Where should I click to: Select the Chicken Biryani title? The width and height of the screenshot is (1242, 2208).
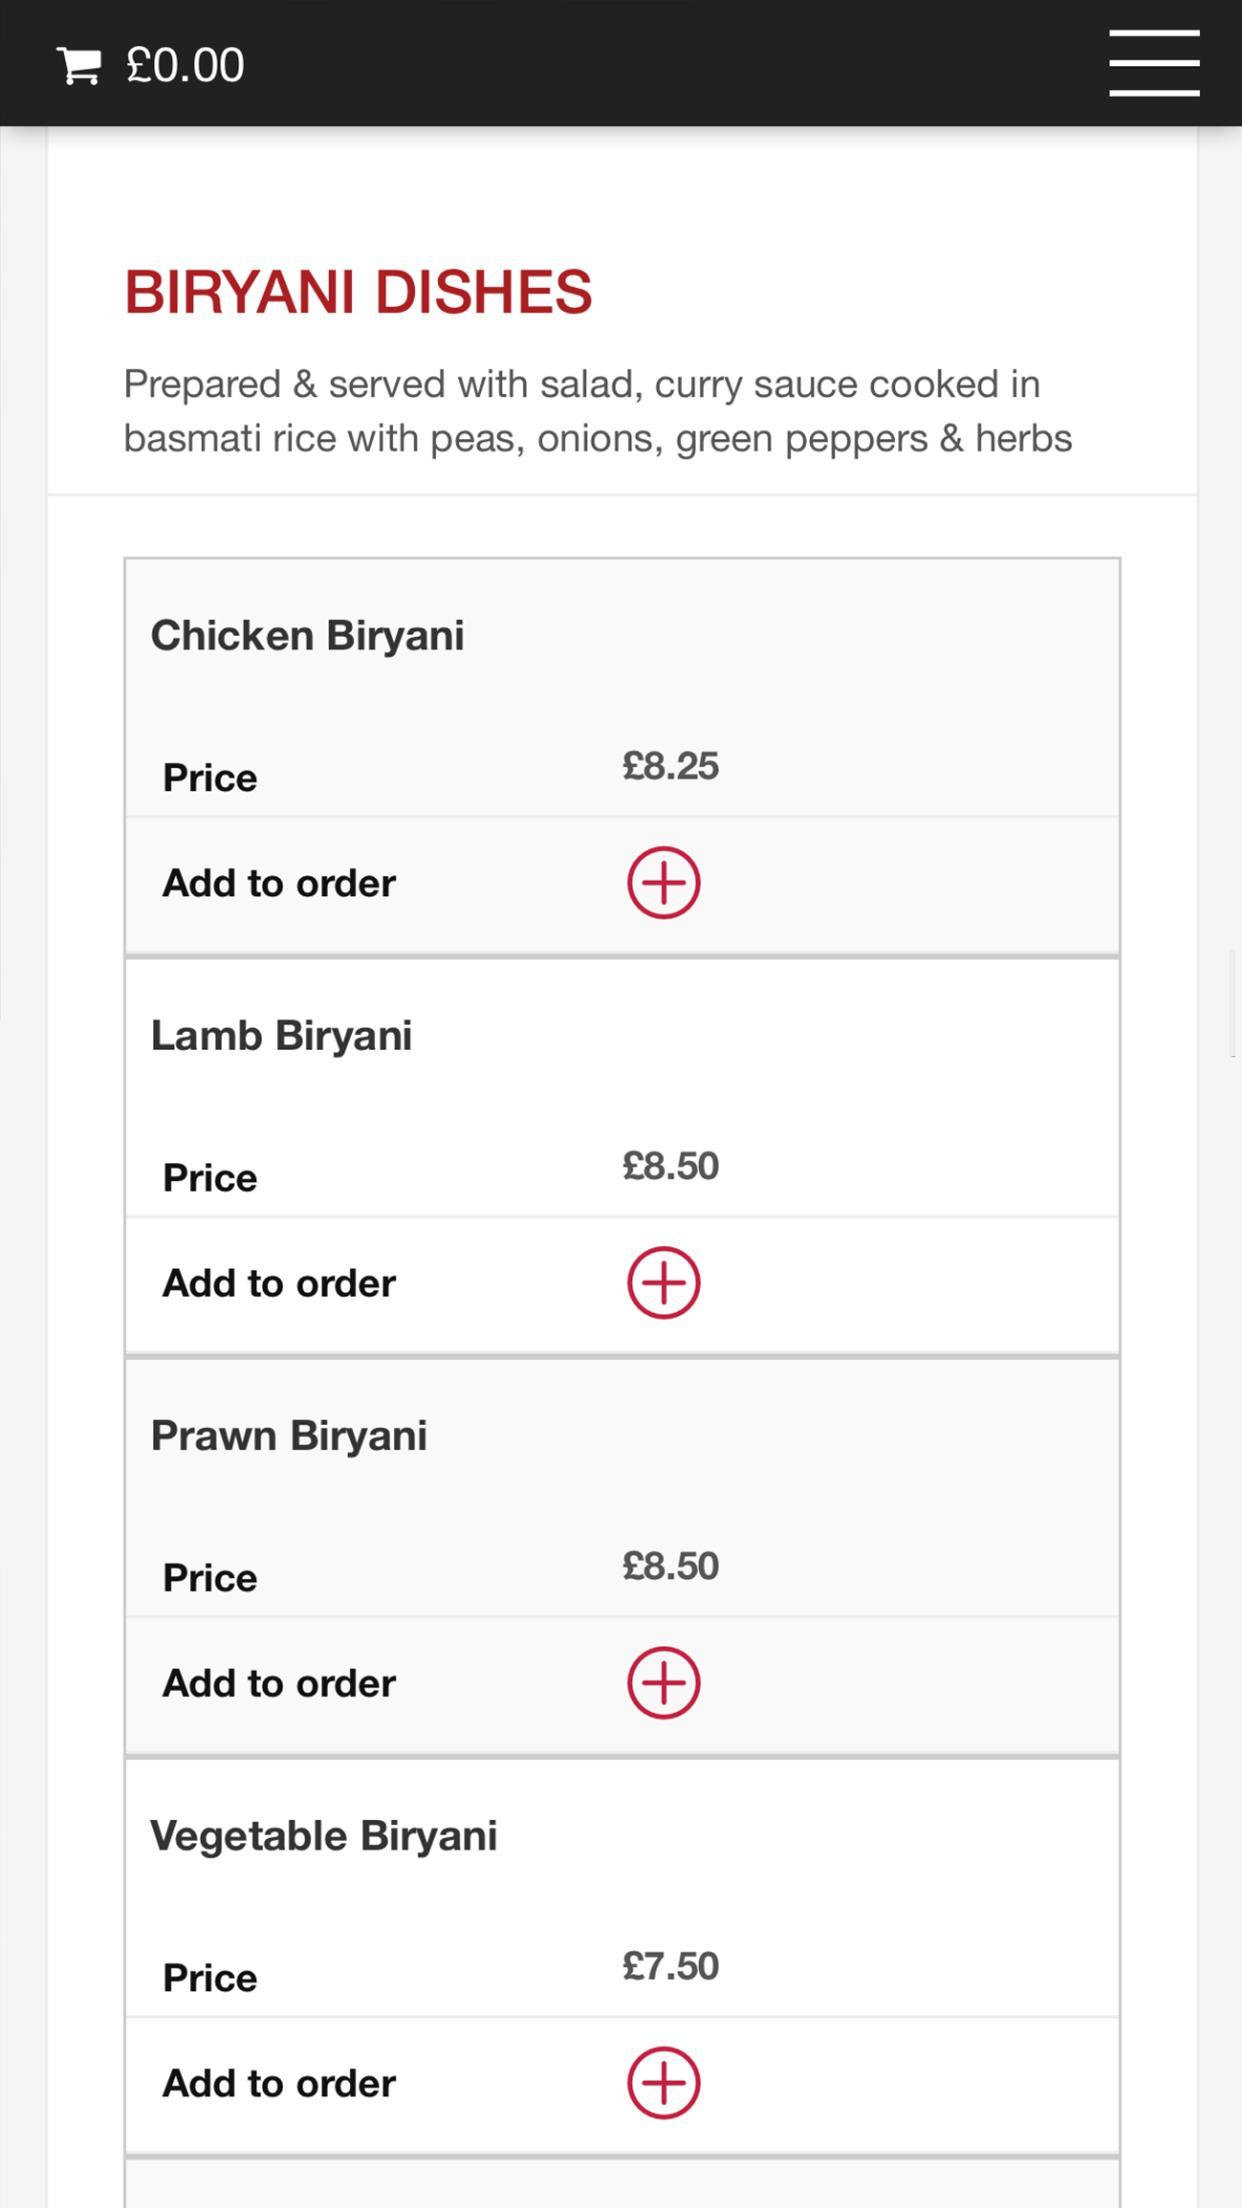tap(307, 636)
